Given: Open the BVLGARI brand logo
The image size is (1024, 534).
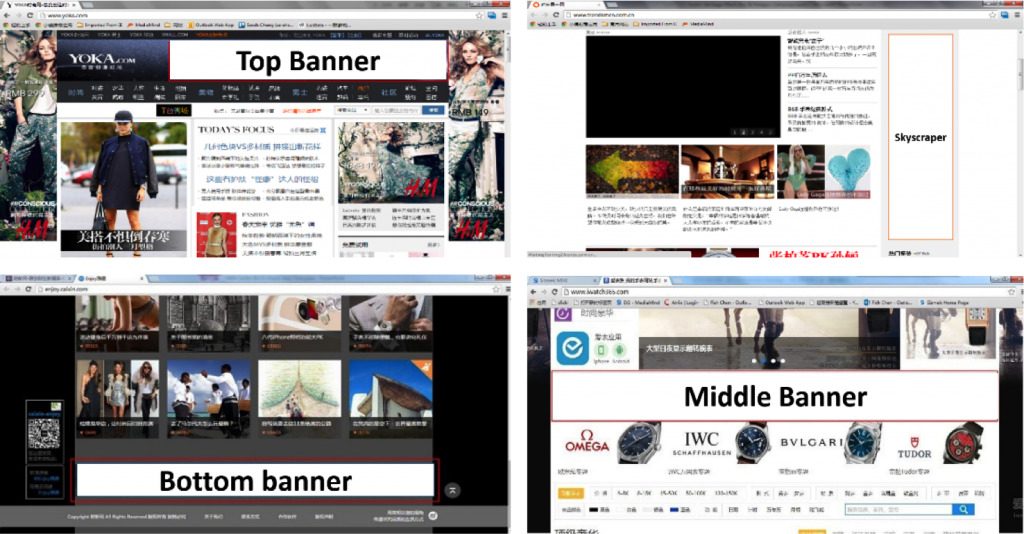Looking at the screenshot, I should pyautogui.click(x=812, y=443).
